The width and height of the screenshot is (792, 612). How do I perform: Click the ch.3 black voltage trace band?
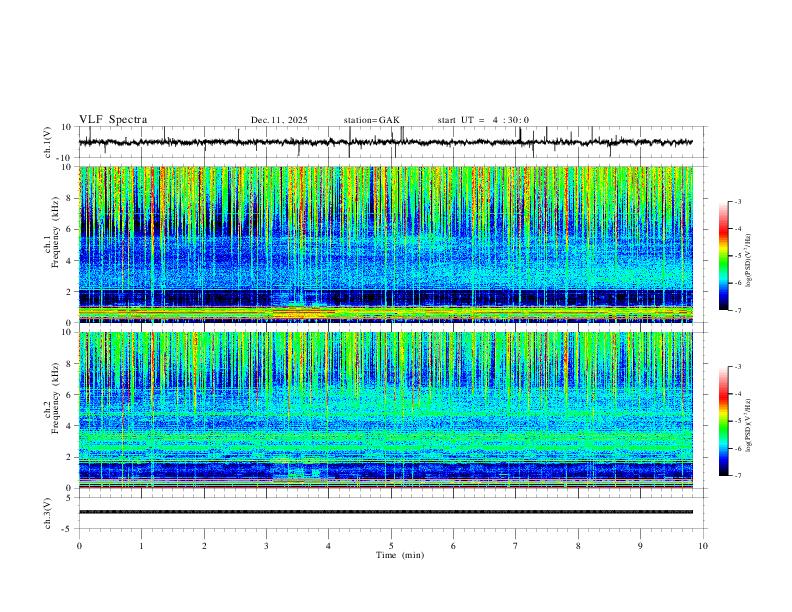tap(385, 512)
